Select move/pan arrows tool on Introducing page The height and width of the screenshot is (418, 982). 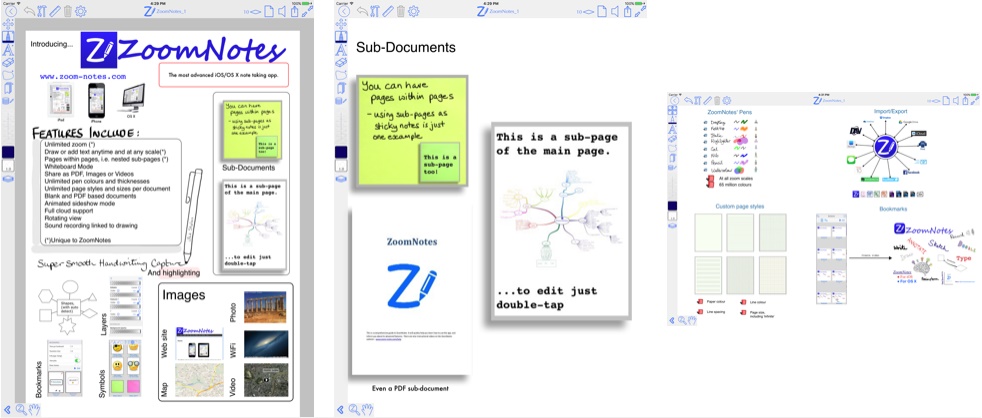click(8, 24)
